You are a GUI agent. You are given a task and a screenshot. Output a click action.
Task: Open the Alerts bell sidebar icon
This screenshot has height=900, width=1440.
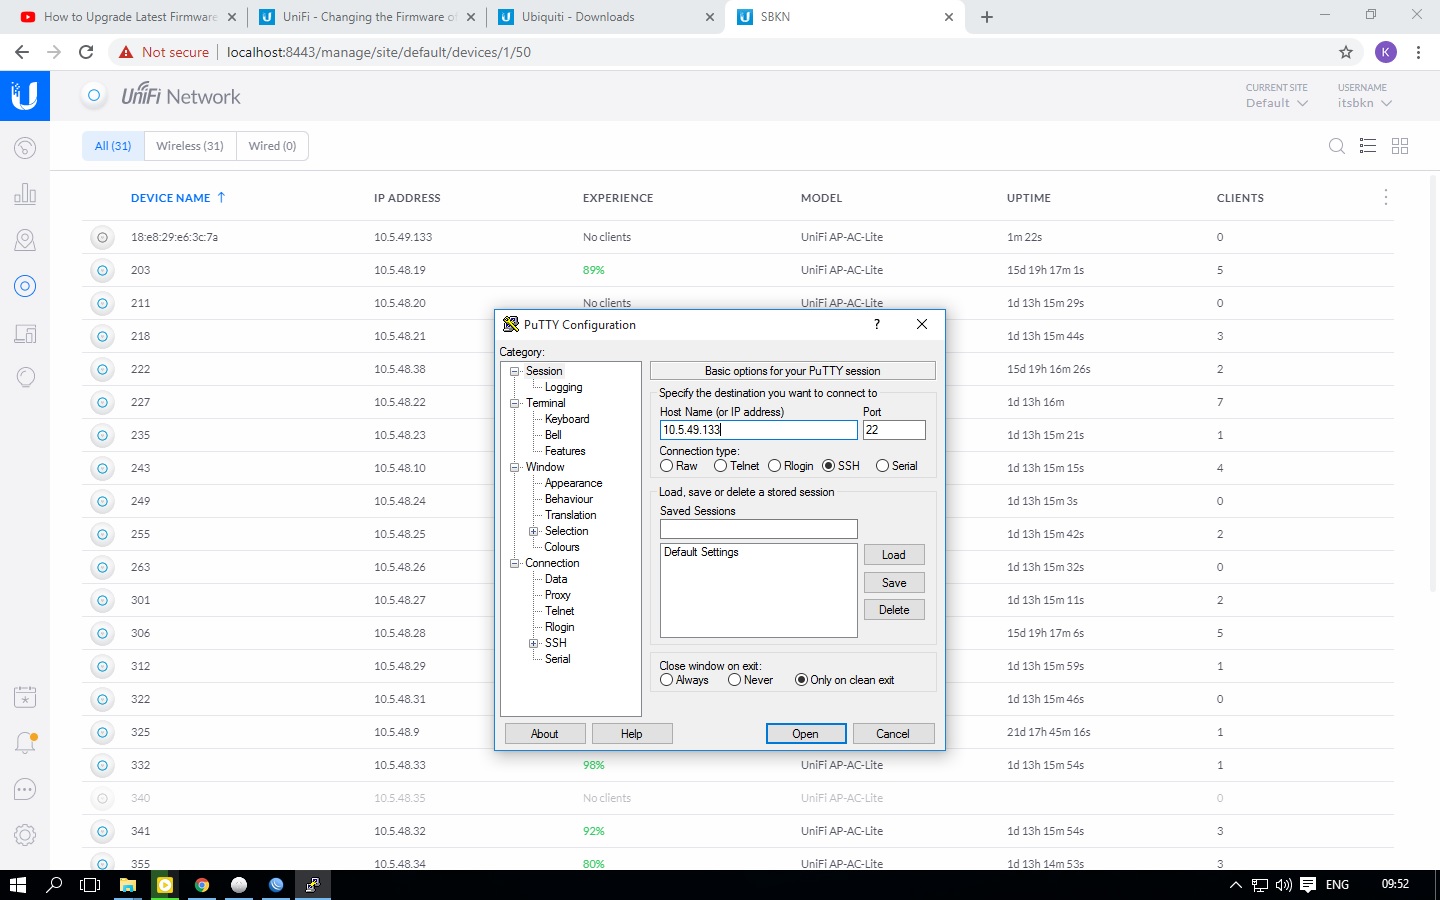click(25, 743)
